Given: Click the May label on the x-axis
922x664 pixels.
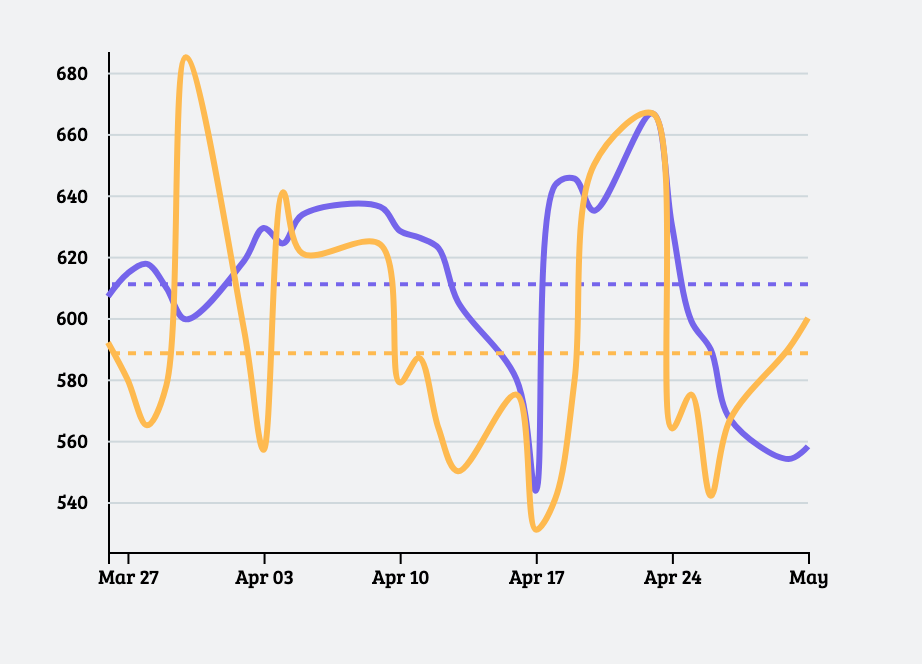Looking at the screenshot, I should click(808, 578).
